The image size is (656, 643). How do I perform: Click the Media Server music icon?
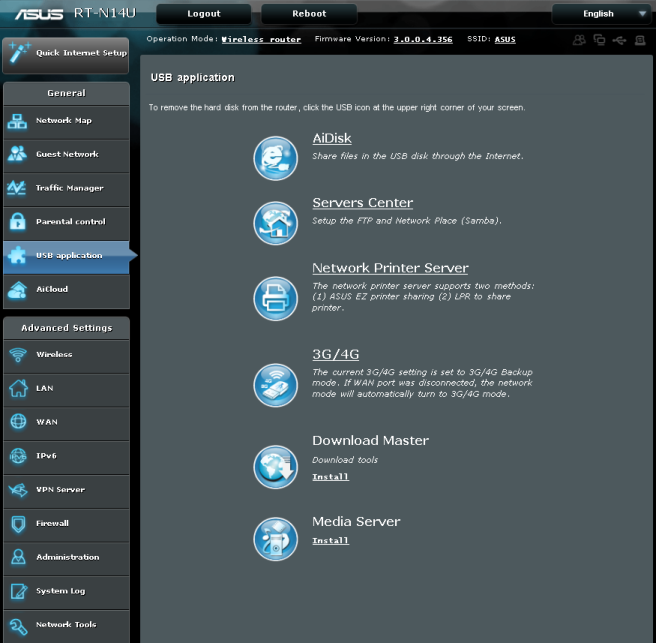pyautogui.click(x=275, y=539)
